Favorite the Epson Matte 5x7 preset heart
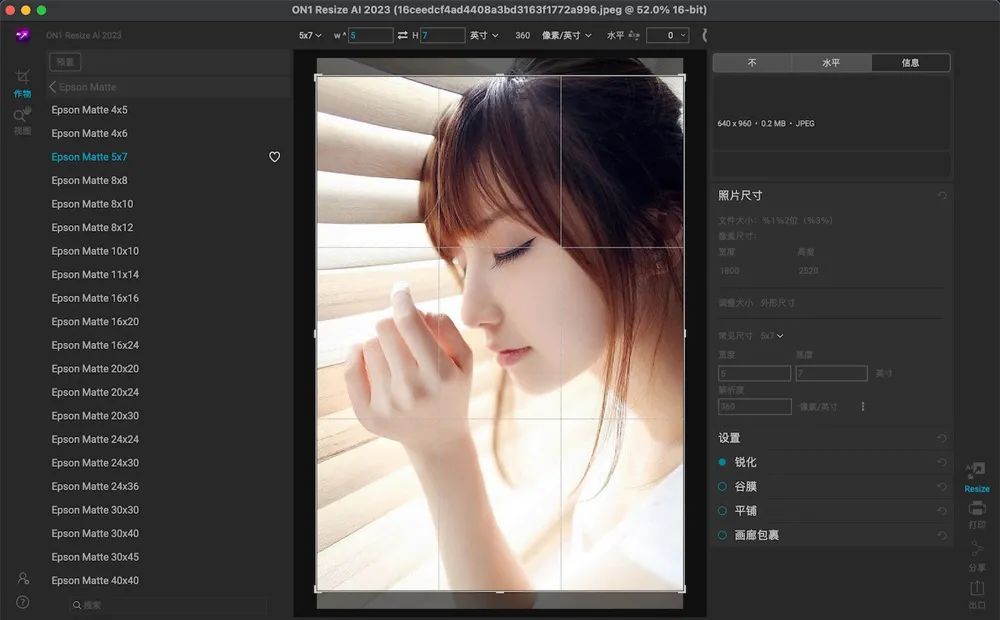1000x620 pixels. pos(275,157)
